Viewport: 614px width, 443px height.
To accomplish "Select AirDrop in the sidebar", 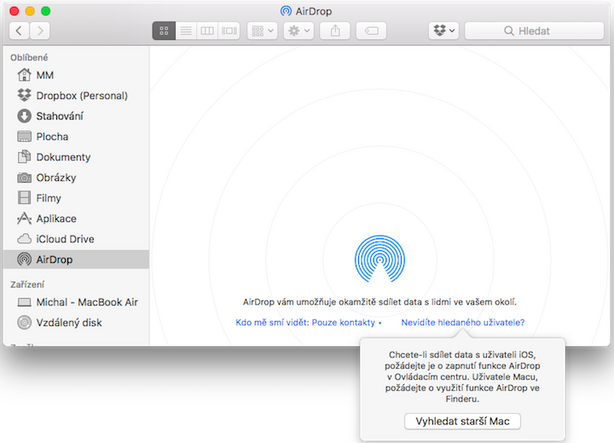I will pos(76,259).
